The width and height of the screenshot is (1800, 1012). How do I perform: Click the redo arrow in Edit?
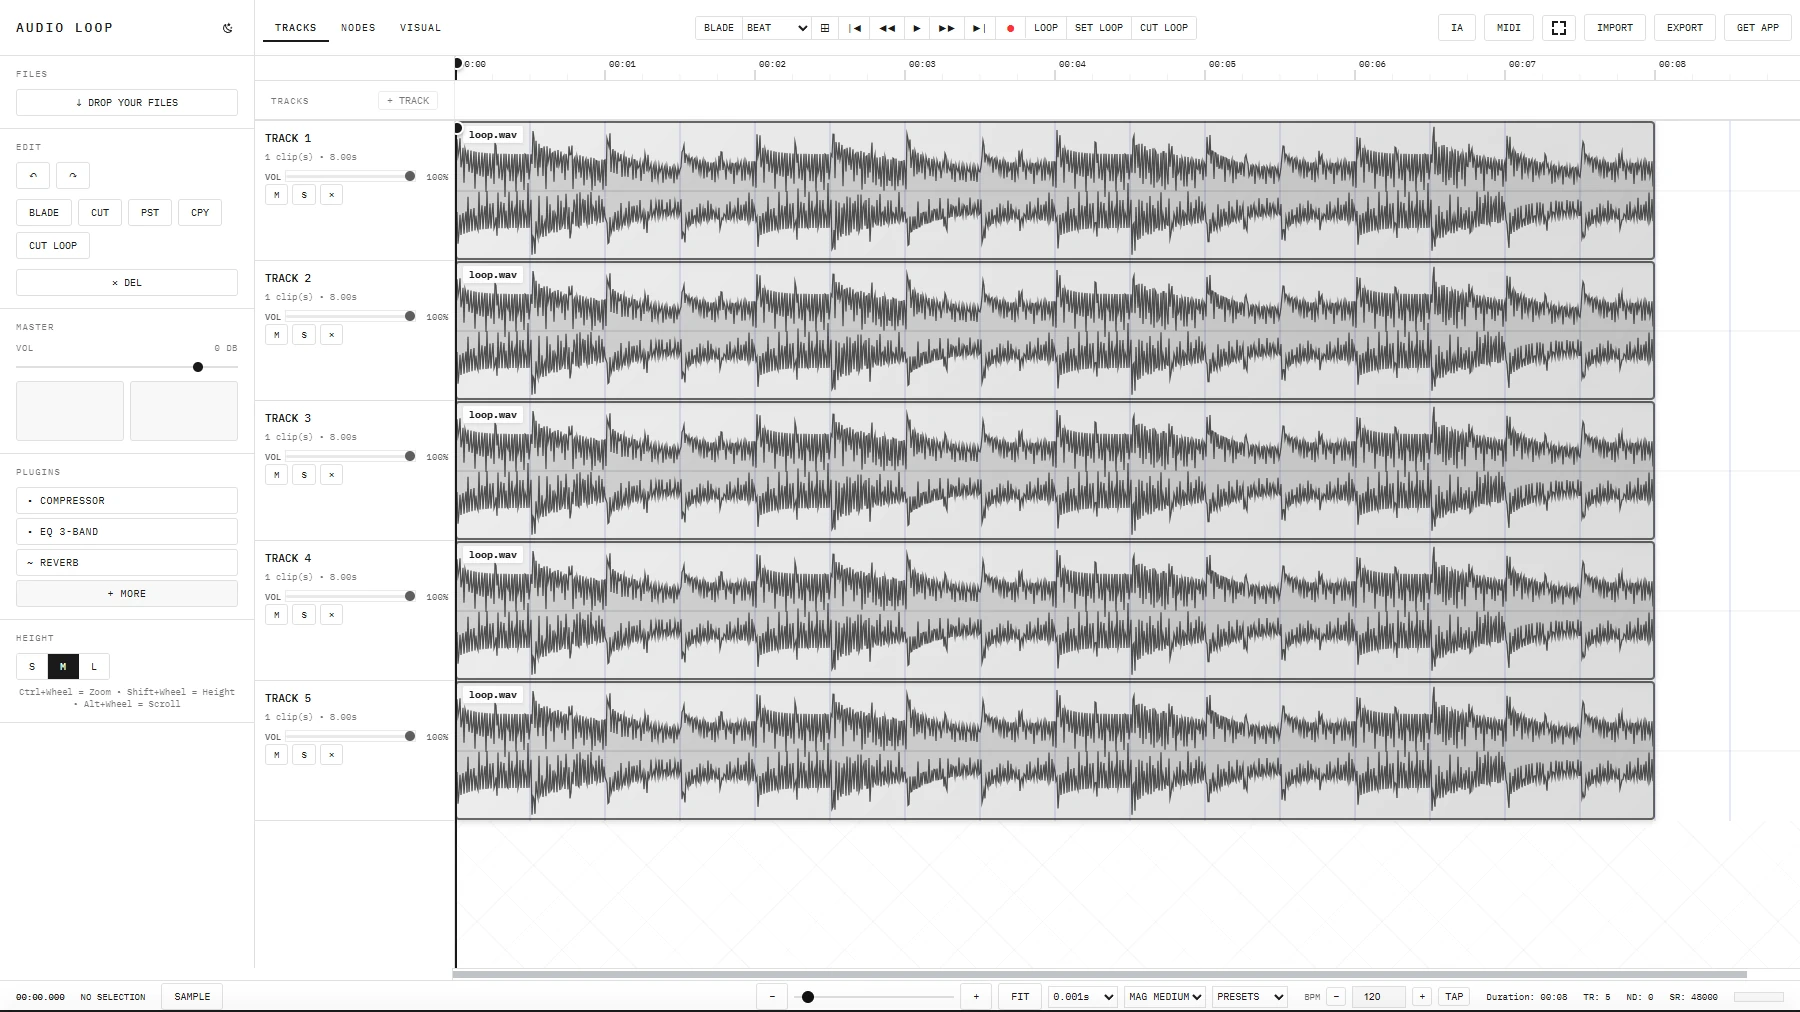click(x=73, y=176)
